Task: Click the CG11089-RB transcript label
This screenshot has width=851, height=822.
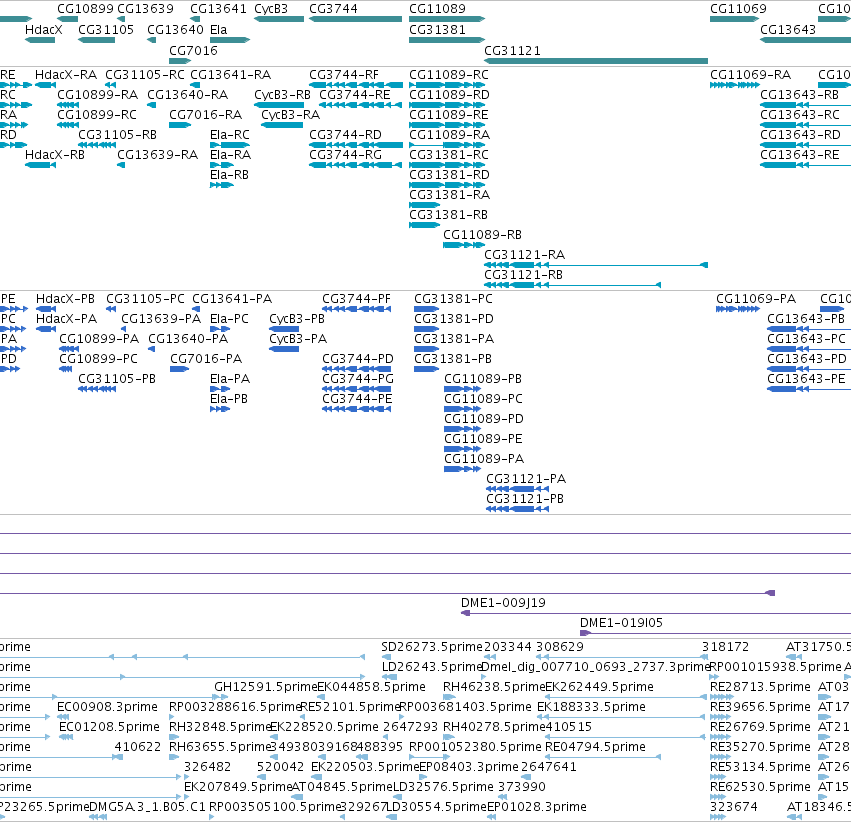Action: (x=482, y=235)
